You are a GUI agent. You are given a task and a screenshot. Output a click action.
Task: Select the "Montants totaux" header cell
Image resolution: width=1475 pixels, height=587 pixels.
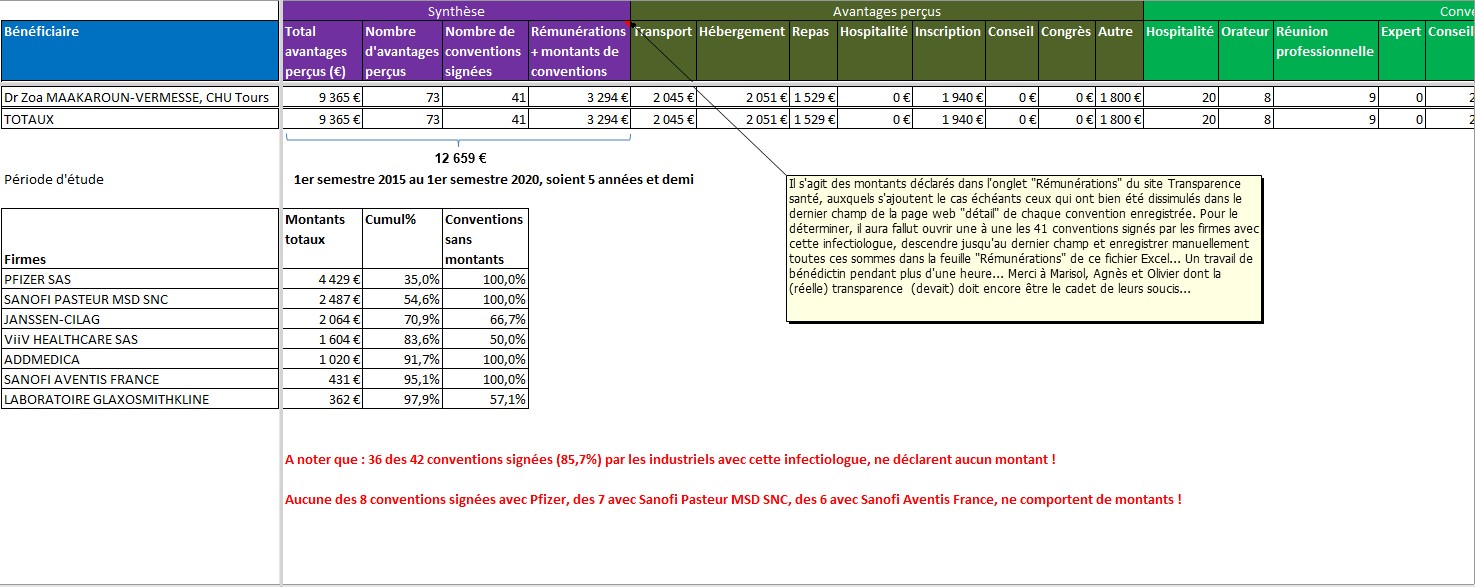tap(322, 239)
